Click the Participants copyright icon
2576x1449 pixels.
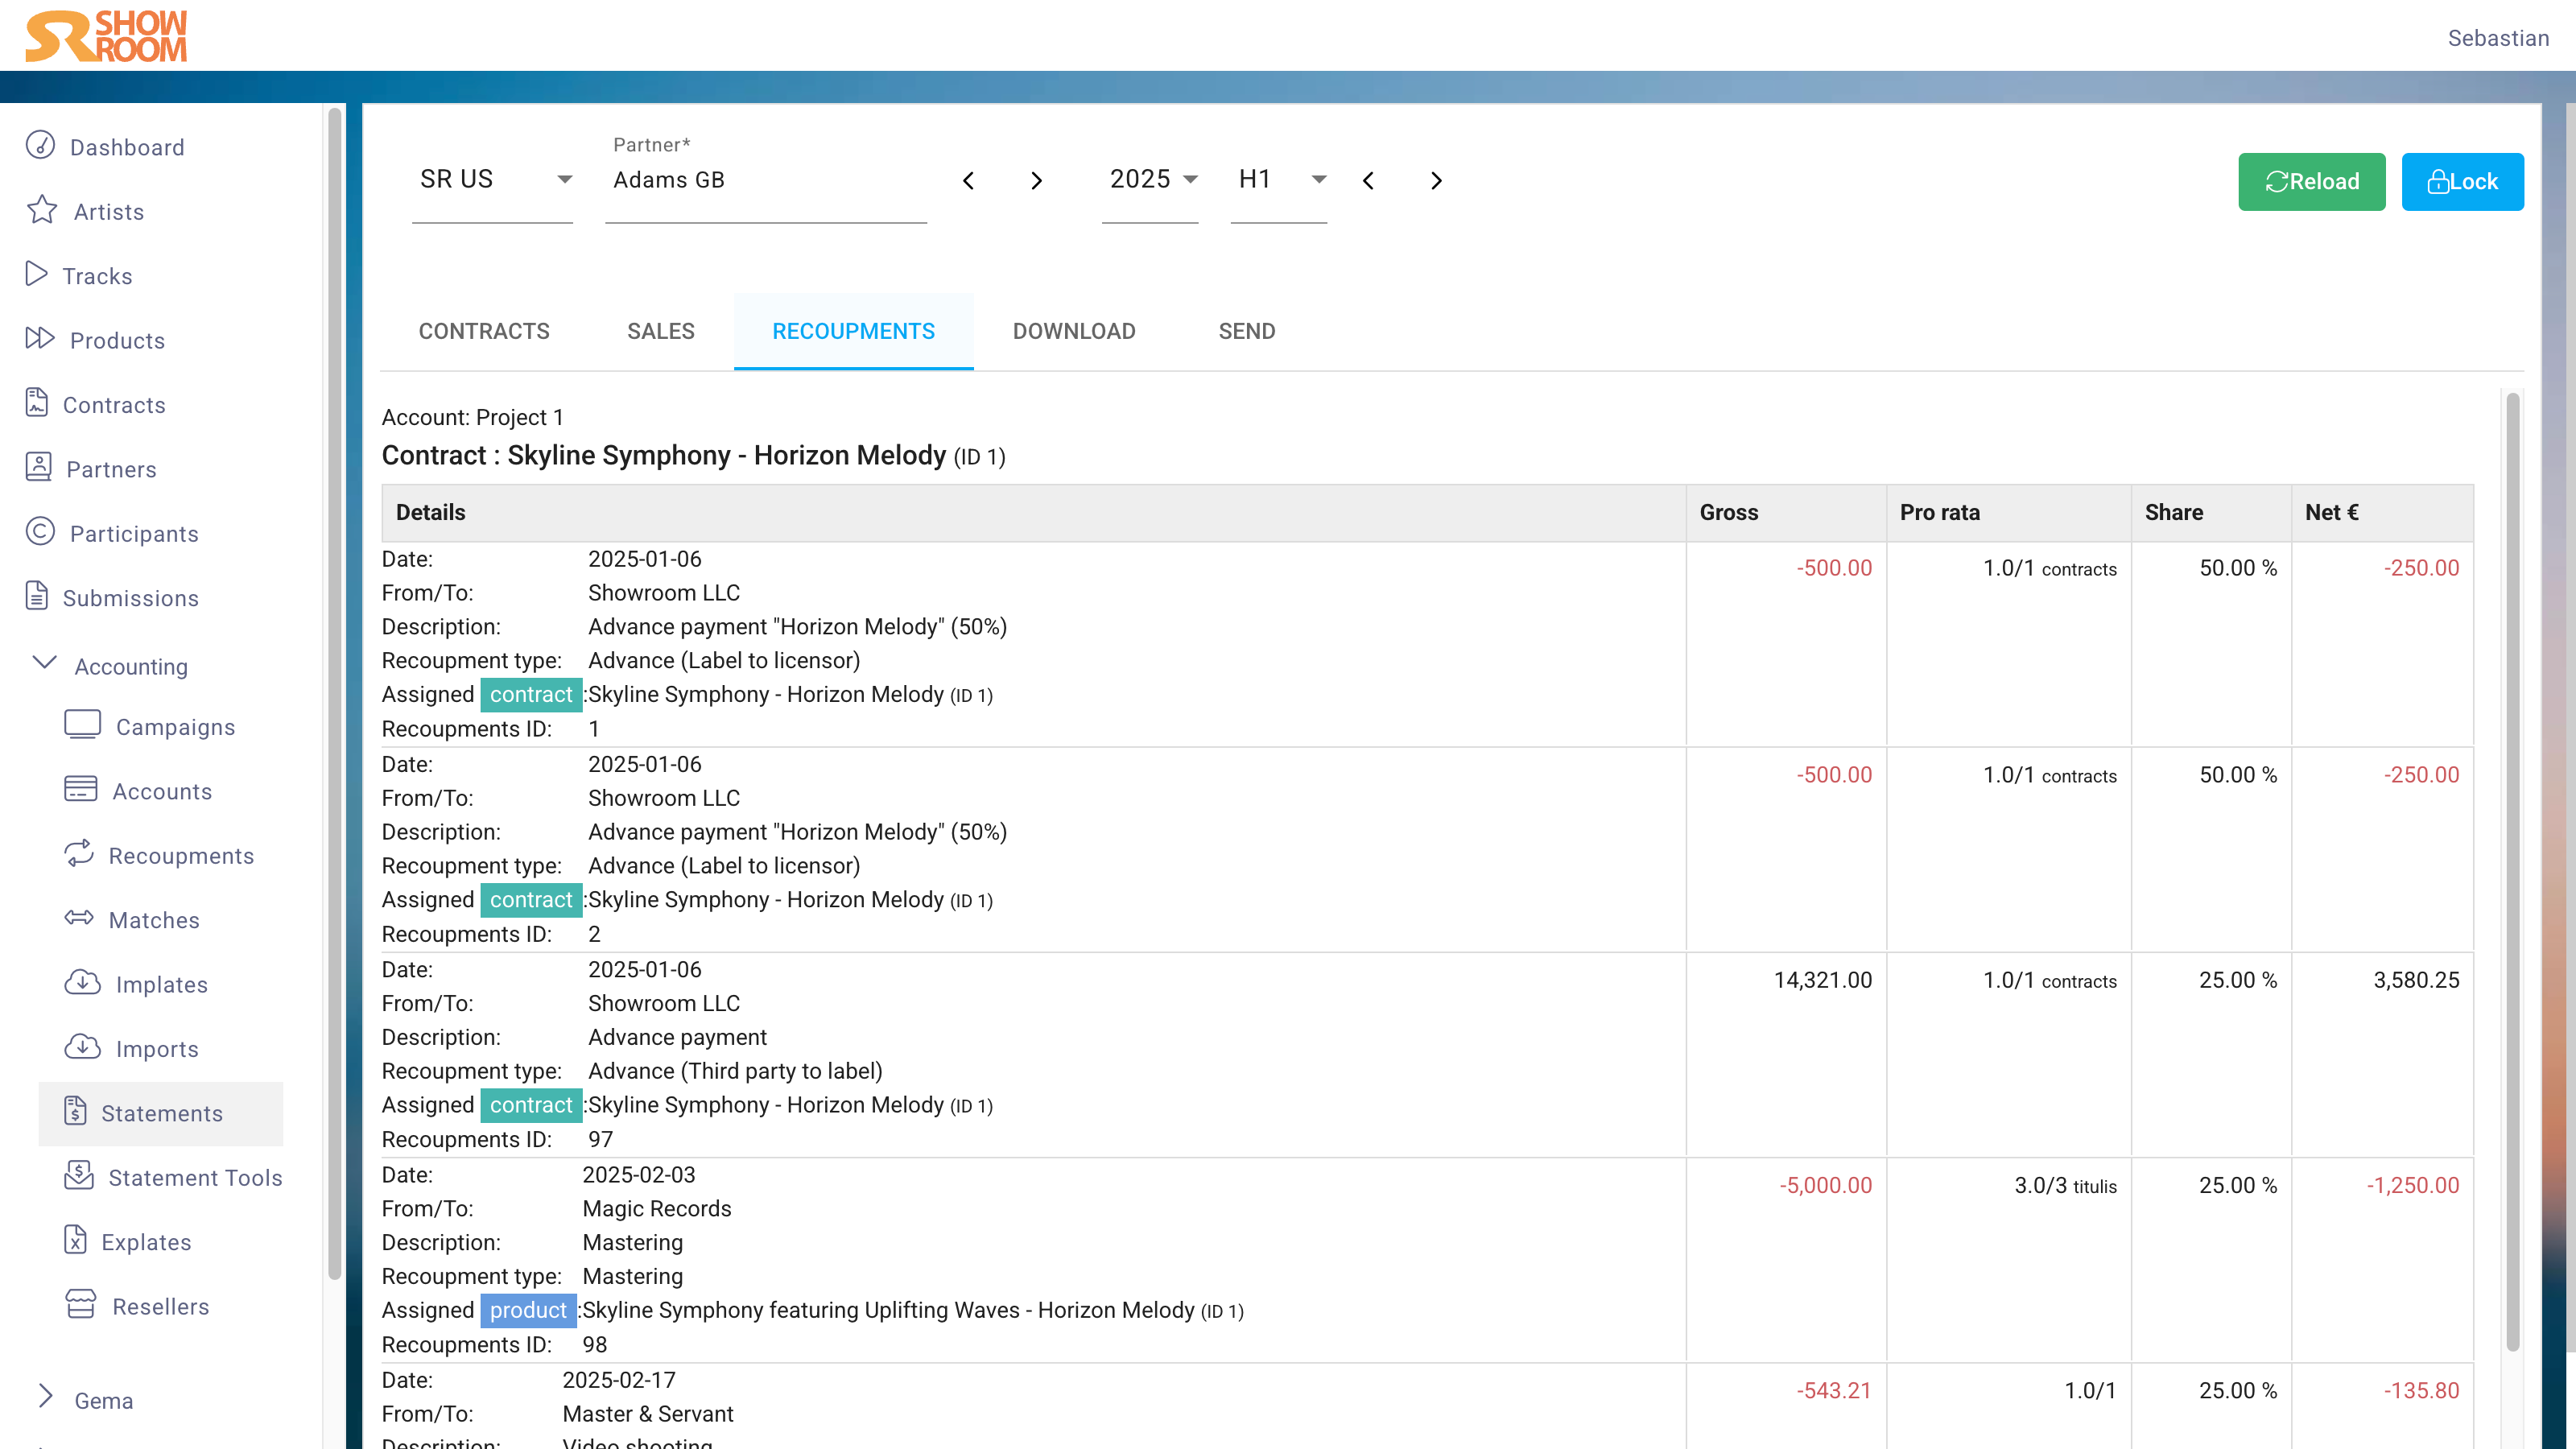pyautogui.click(x=40, y=532)
